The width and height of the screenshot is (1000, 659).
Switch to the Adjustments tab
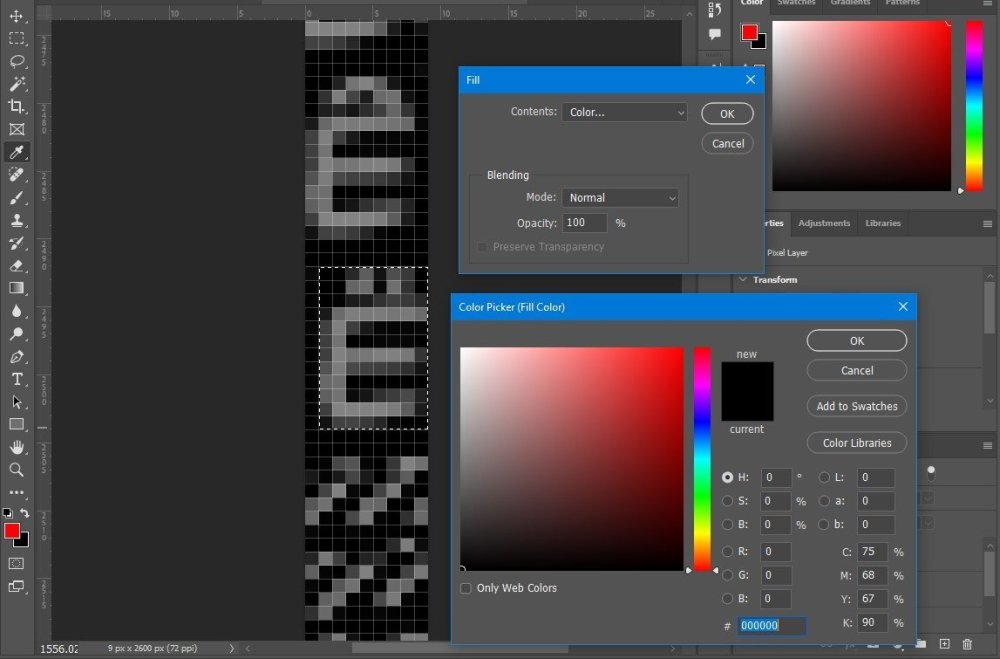tap(824, 223)
